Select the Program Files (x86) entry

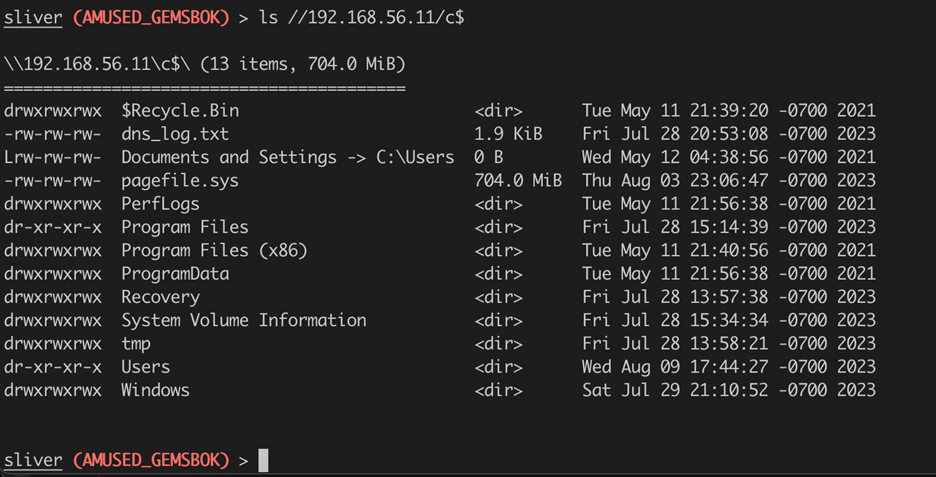coord(214,250)
